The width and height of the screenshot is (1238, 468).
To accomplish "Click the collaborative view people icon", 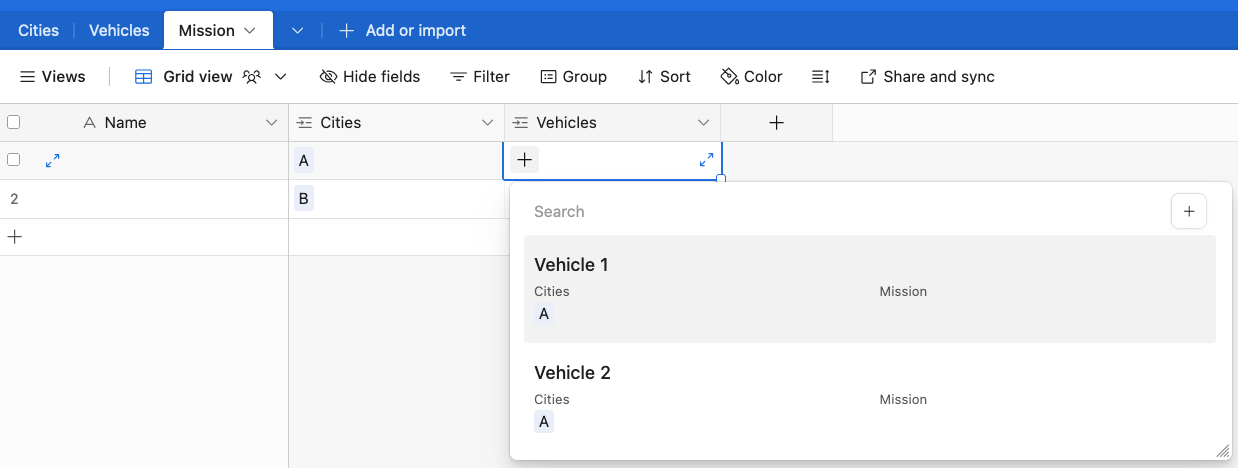I will [252, 77].
